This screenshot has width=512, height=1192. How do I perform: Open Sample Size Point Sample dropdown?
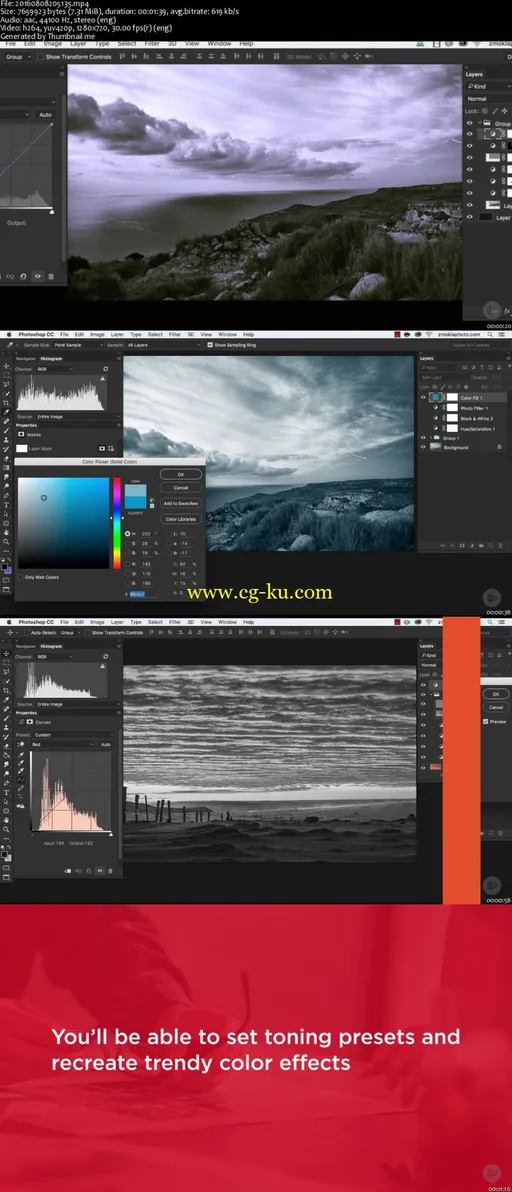[78, 344]
